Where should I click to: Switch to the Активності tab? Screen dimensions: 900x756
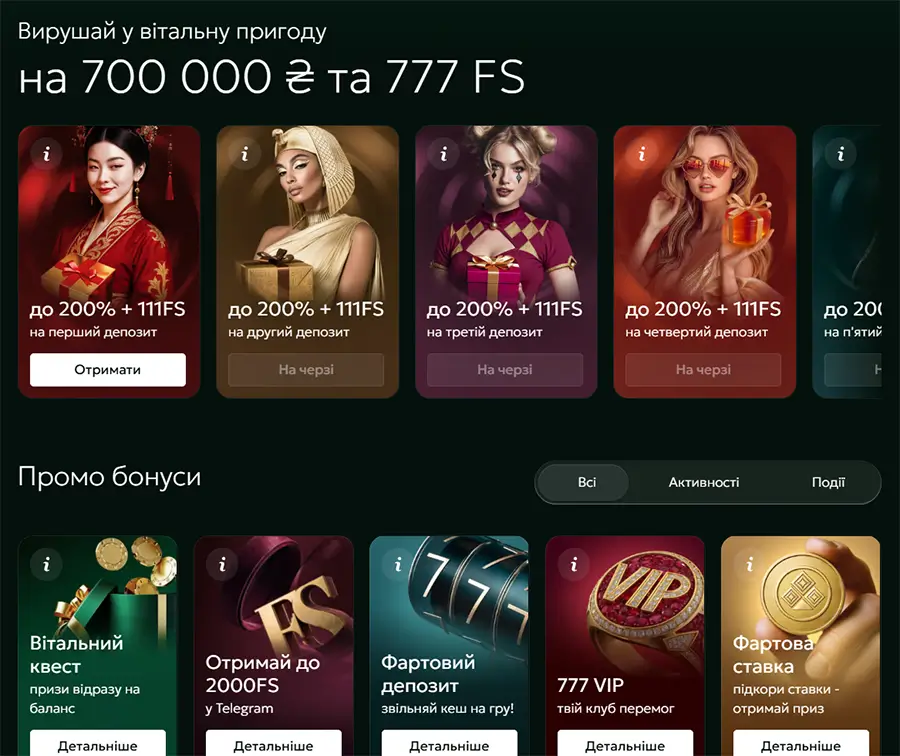pos(704,482)
